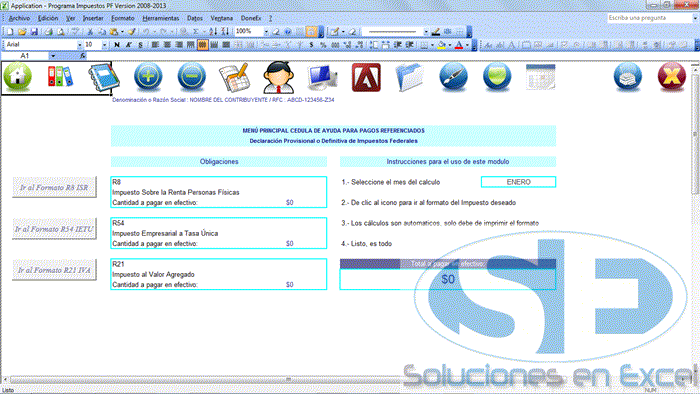Click Ir al Formato R8 ISR button
The width and height of the screenshot is (700, 394).
(54, 187)
